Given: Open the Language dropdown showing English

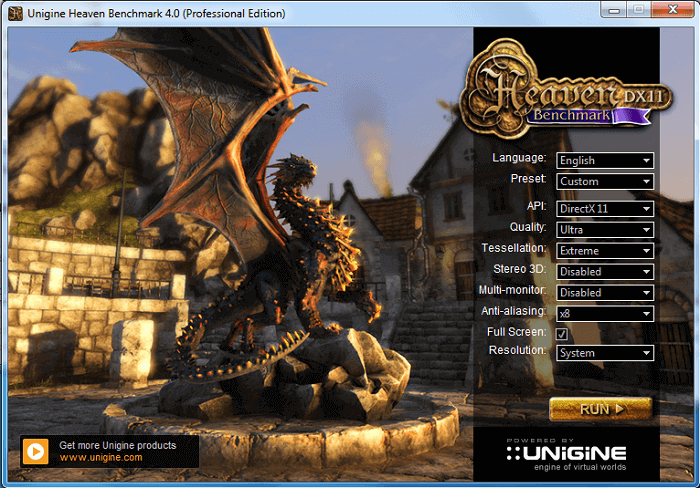Looking at the screenshot, I should point(604,160).
